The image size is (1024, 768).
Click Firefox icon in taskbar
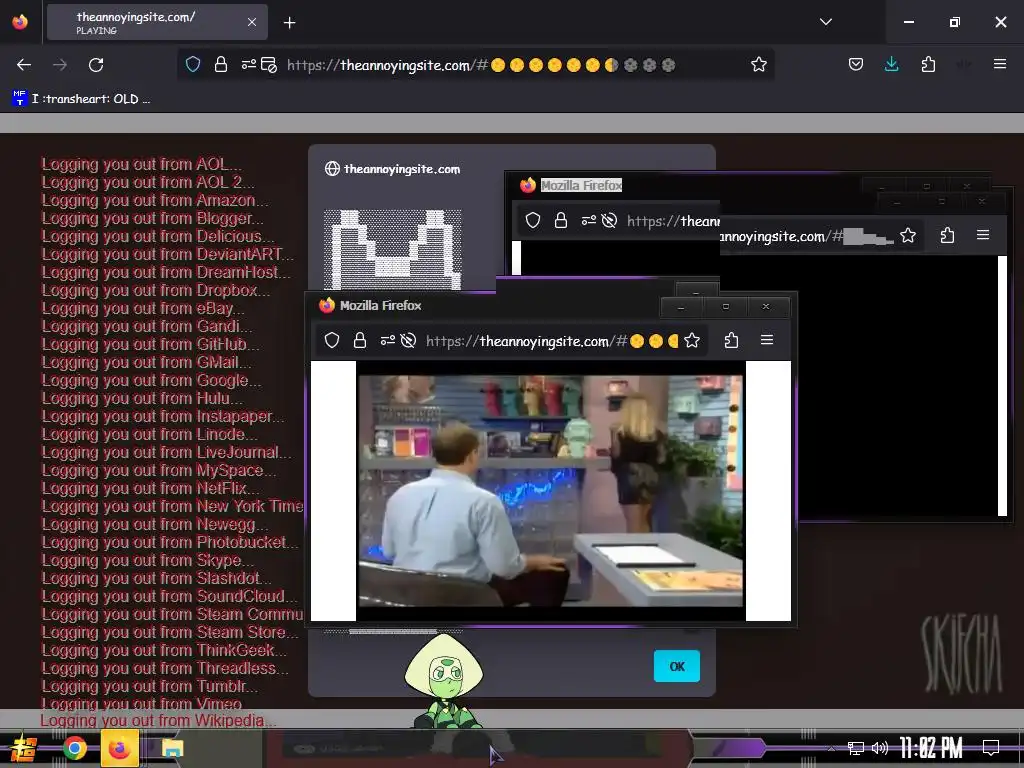click(120, 748)
